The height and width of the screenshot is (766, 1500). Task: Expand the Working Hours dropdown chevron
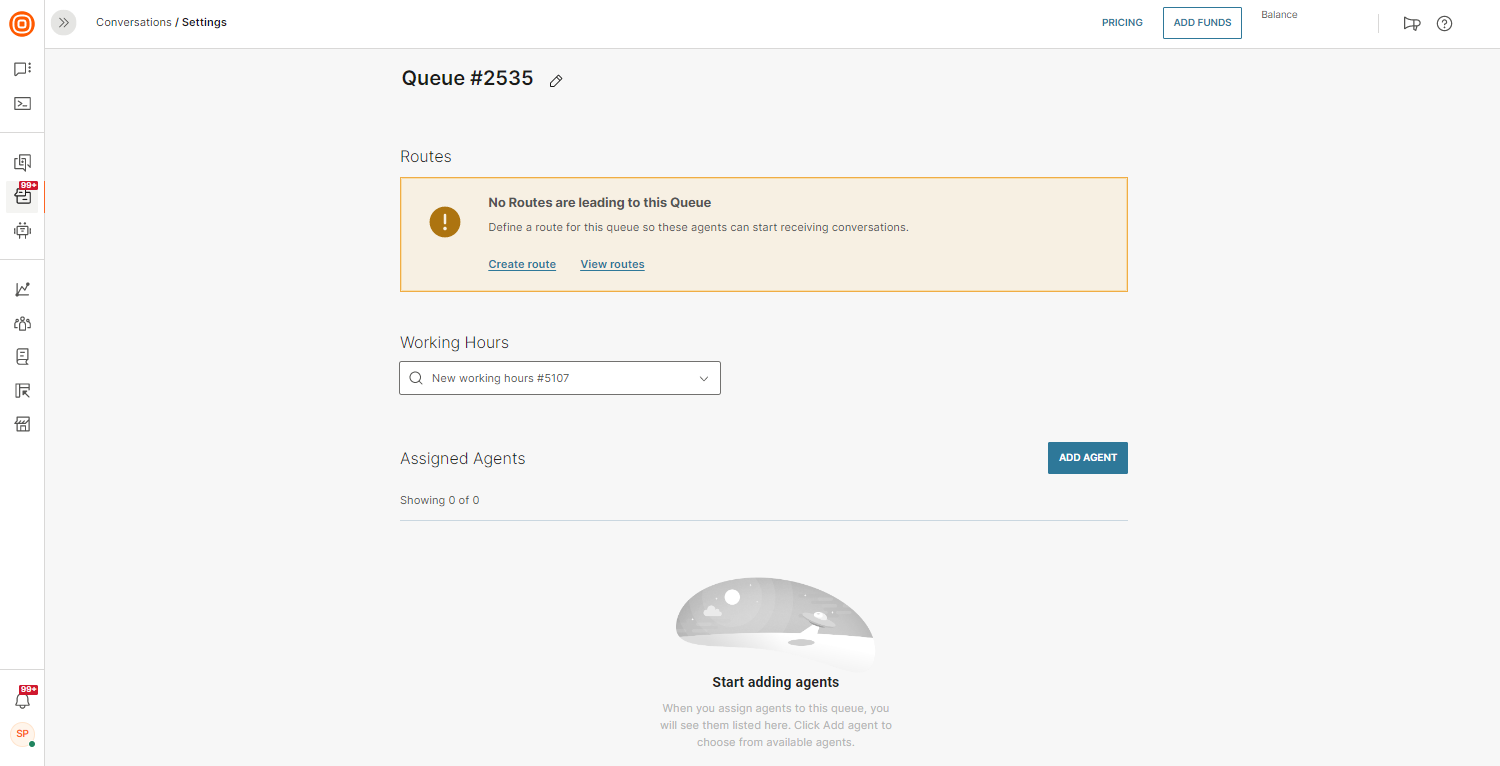pos(703,379)
